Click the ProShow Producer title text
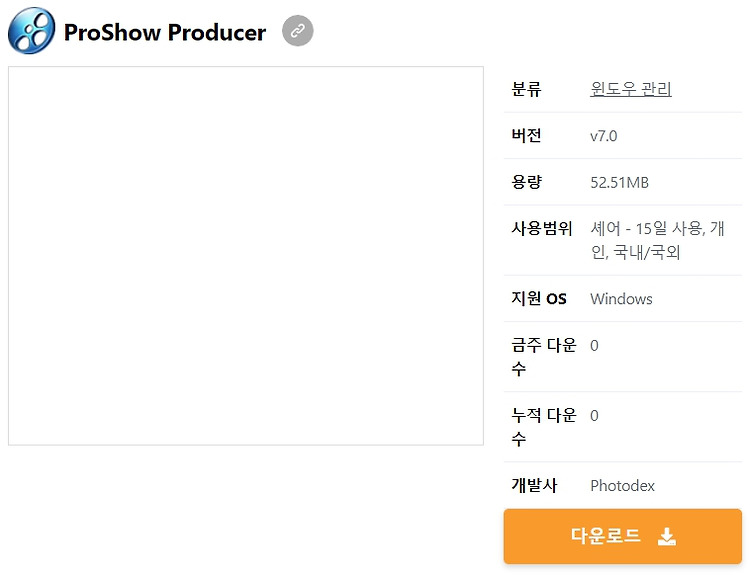This screenshot has width=750, height=575. [x=165, y=33]
